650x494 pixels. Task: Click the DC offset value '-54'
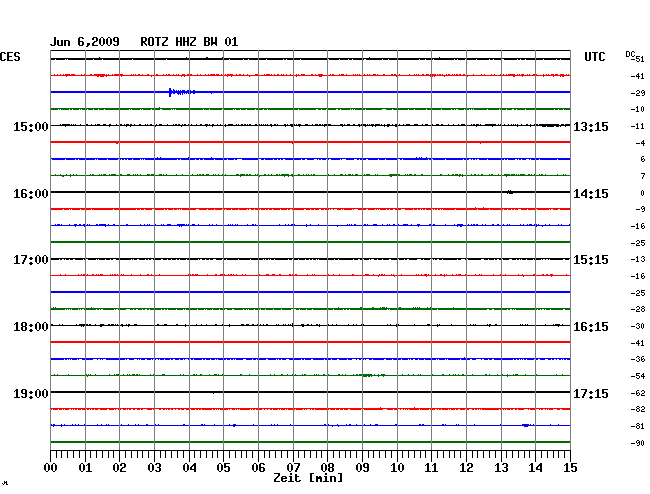[638, 376]
